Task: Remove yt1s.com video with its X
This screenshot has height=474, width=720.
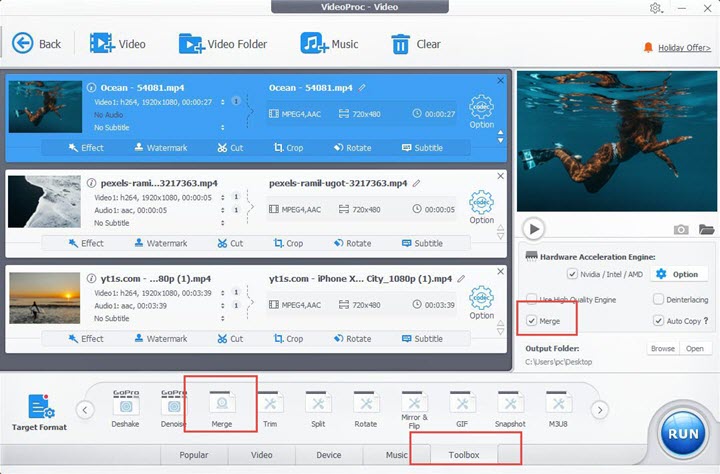Action: click(x=501, y=271)
